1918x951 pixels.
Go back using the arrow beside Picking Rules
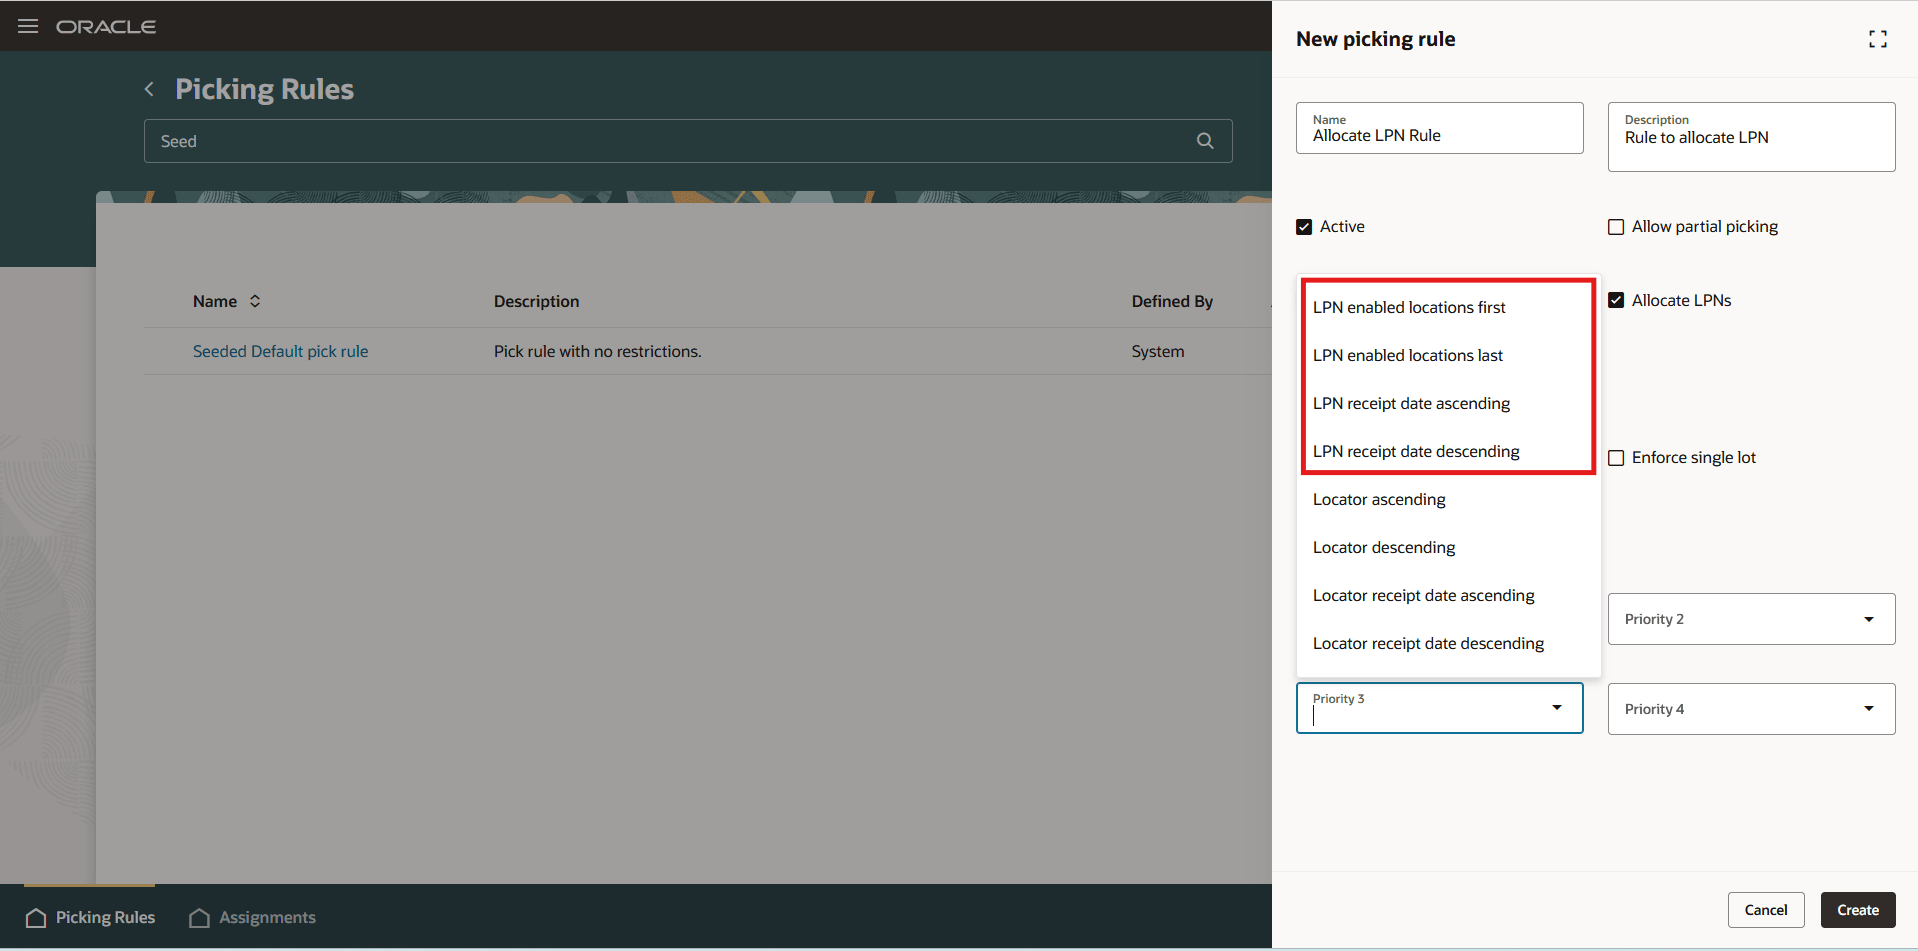(149, 89)
